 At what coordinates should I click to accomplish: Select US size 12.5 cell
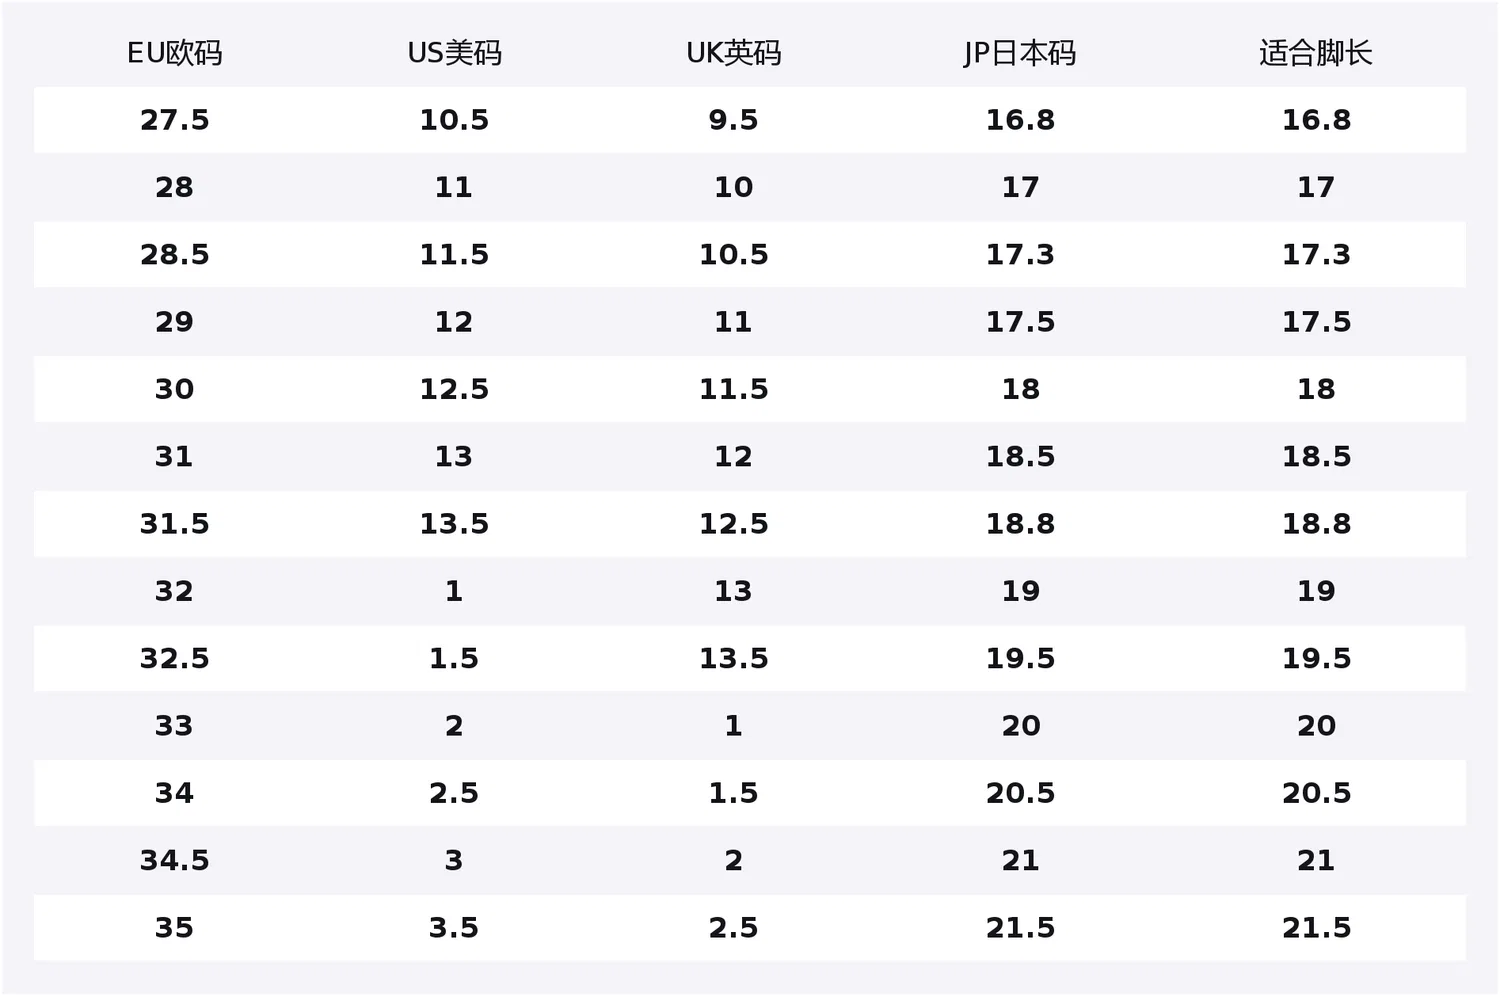(x=454, y=389)
